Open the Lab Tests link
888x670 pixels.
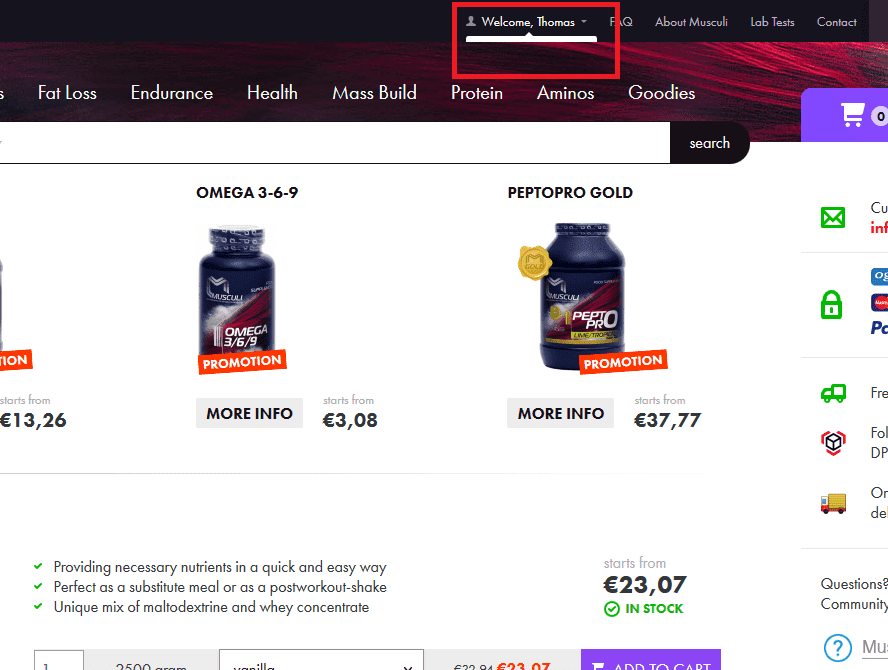click(x=772, y=22)
